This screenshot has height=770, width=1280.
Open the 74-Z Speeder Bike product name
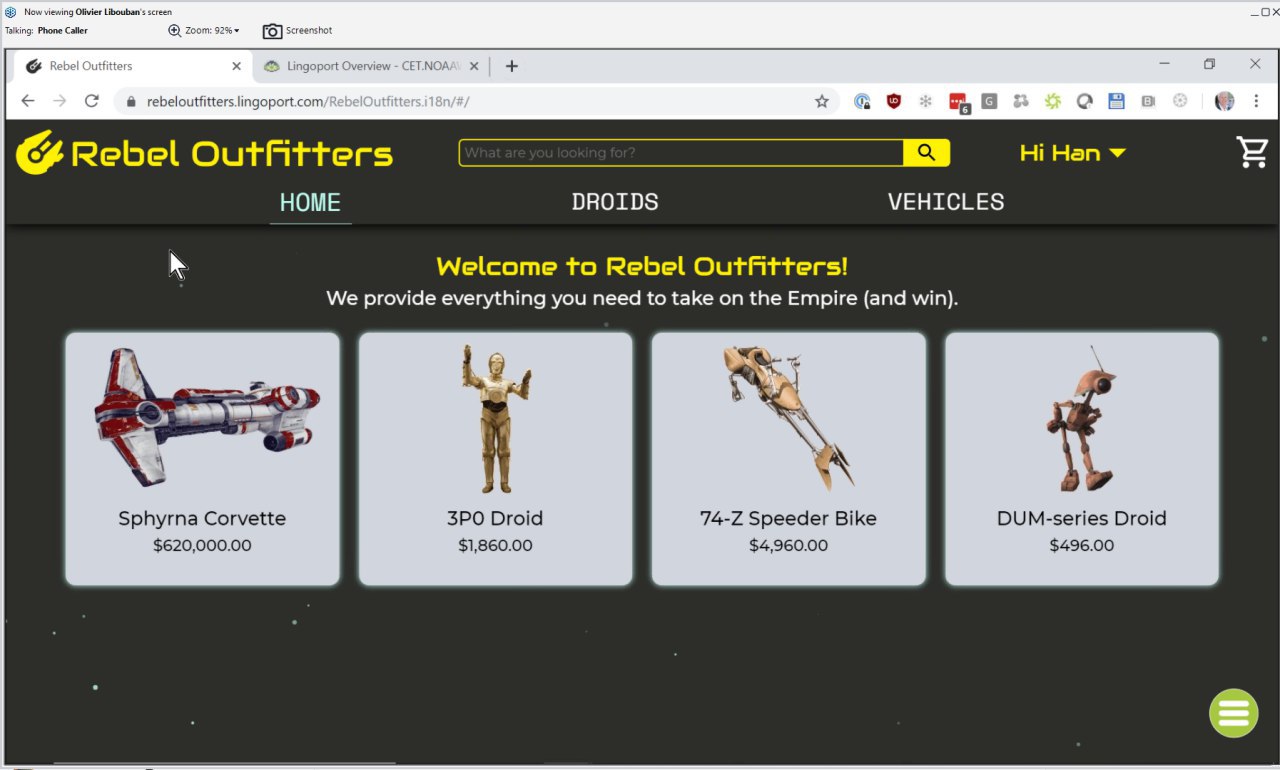(x=788, y=518)
